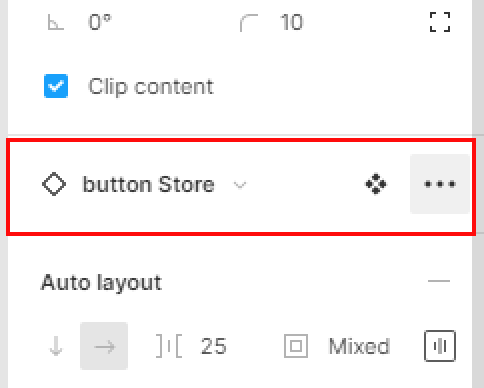Click the component diamond icon beside button Store

pos(54,184)
